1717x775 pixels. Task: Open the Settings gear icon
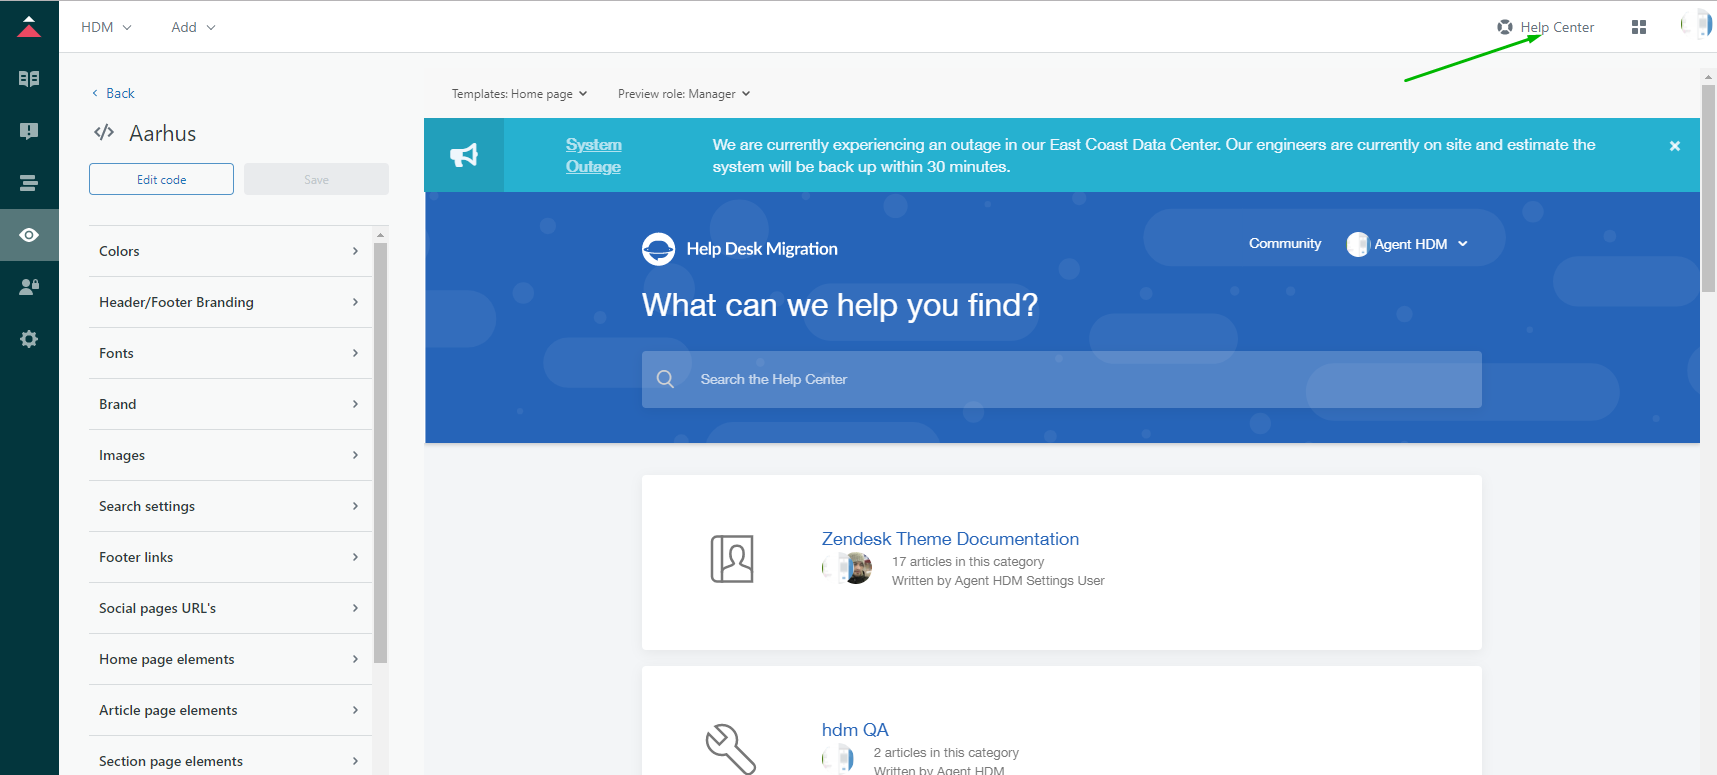pyautogui.click(x=29, y=339)
